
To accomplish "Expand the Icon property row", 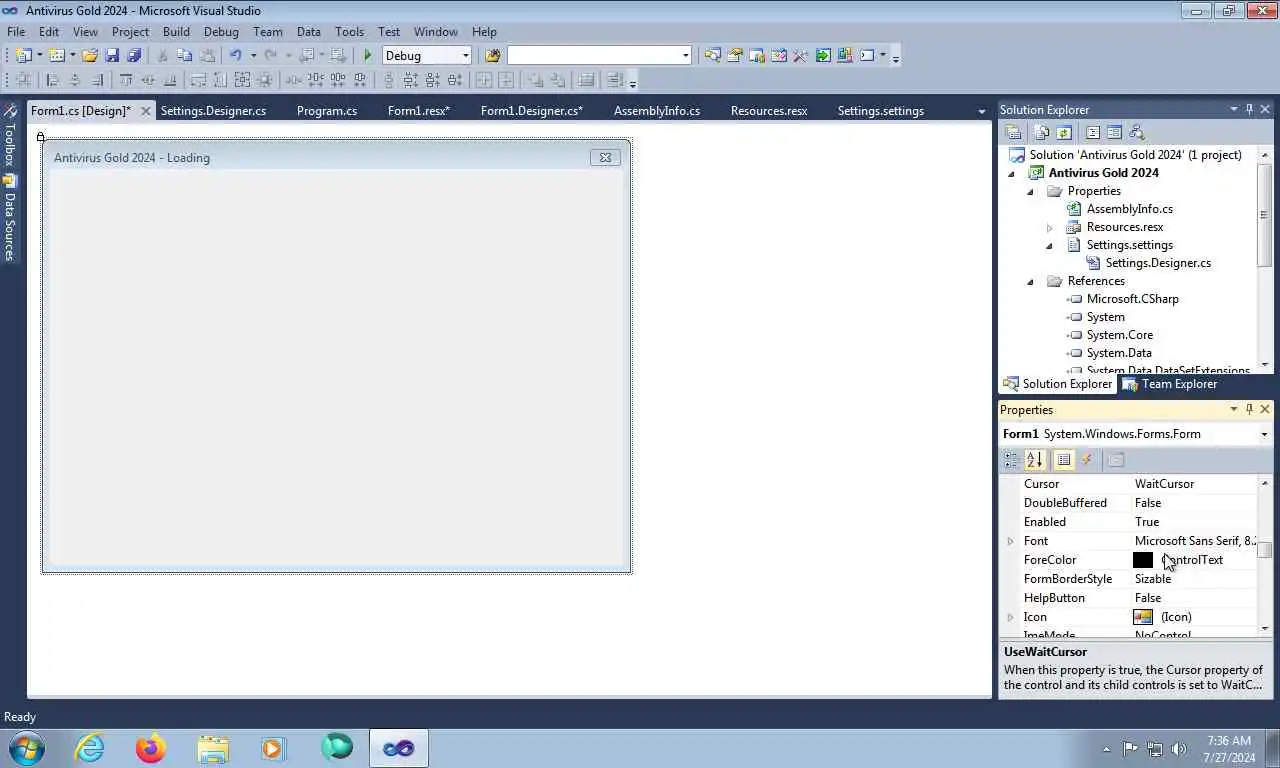I will point(1010,617).
